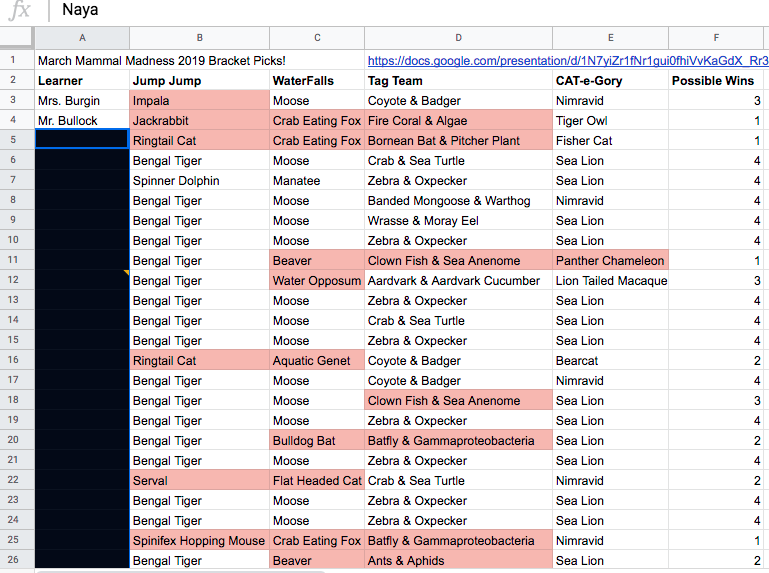The image size is (769, 573).
Task: Select Wrasse & Moray Eel cell
Action: tap(459, 221)
